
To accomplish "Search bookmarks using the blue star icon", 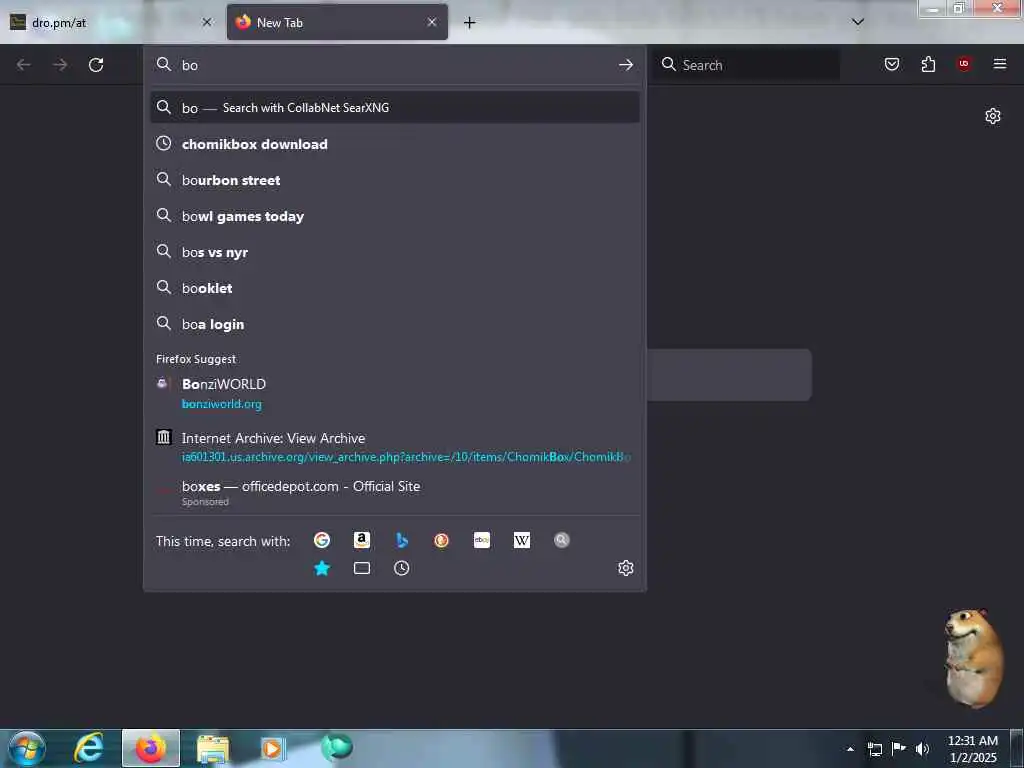I will pos(322,568).
